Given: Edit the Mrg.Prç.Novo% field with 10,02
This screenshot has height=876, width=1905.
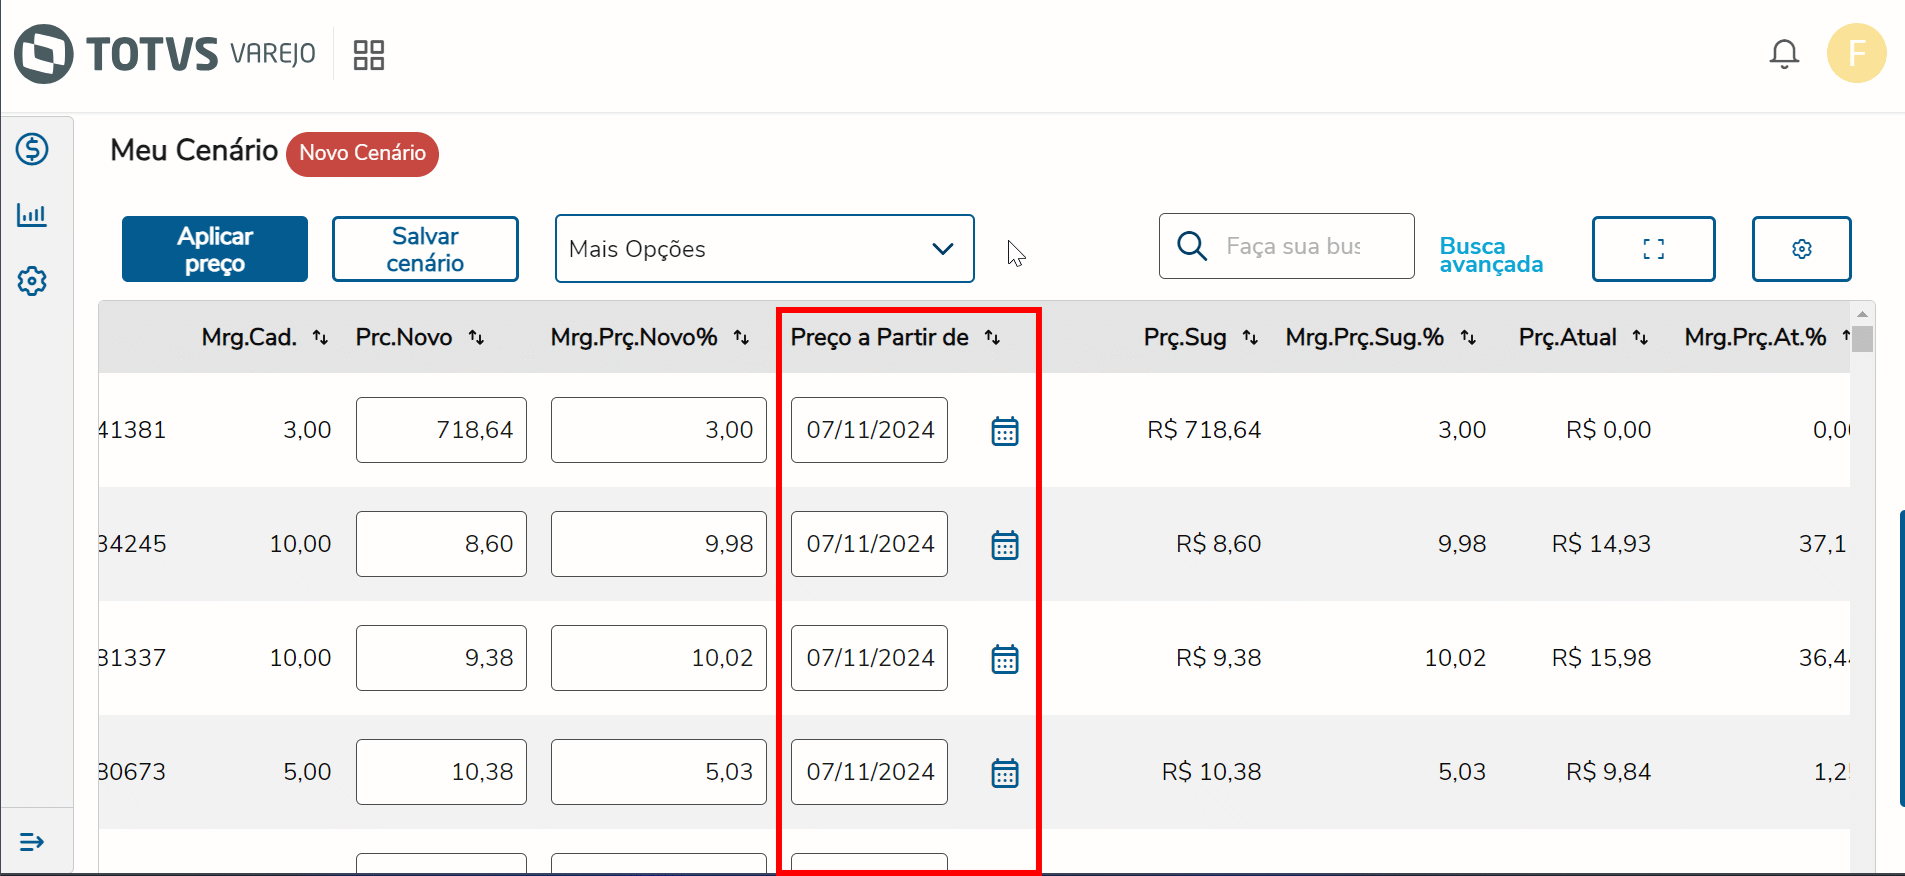Looking at the screenshot, I should 659,658.
